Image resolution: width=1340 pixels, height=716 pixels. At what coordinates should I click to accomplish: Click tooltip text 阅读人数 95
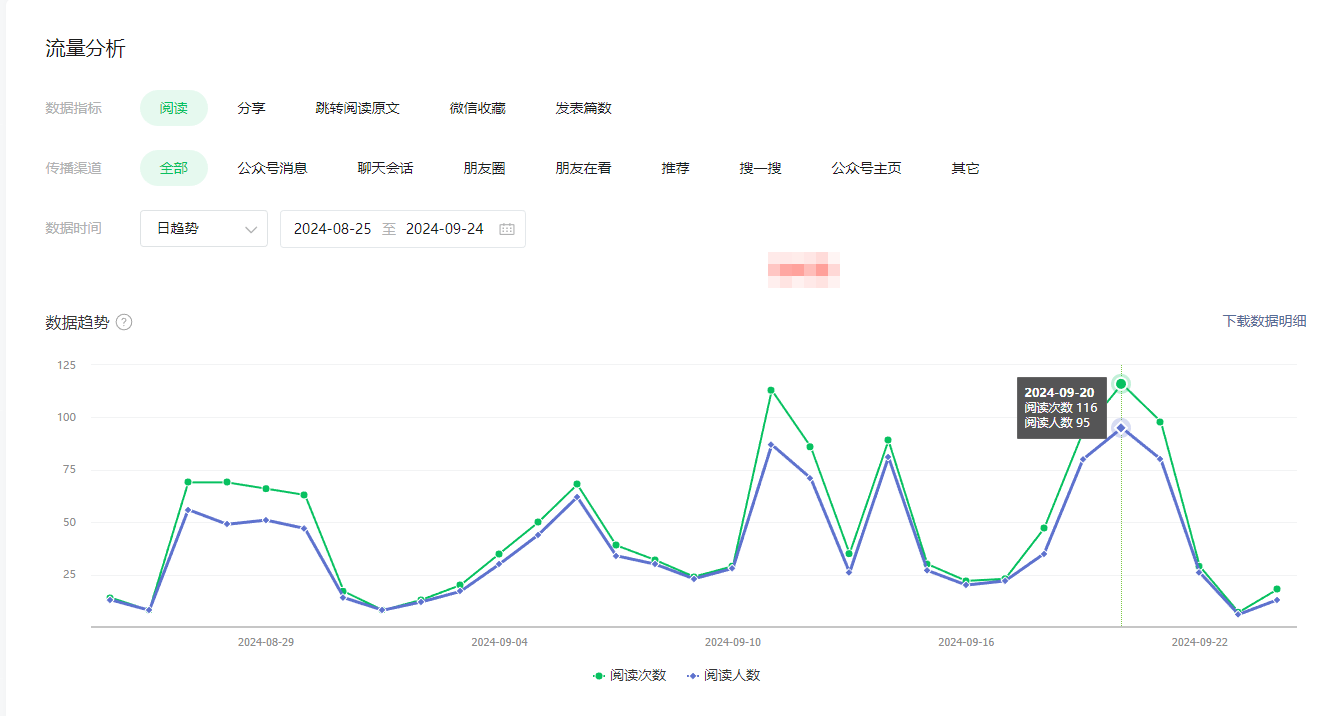point(1057,423)
